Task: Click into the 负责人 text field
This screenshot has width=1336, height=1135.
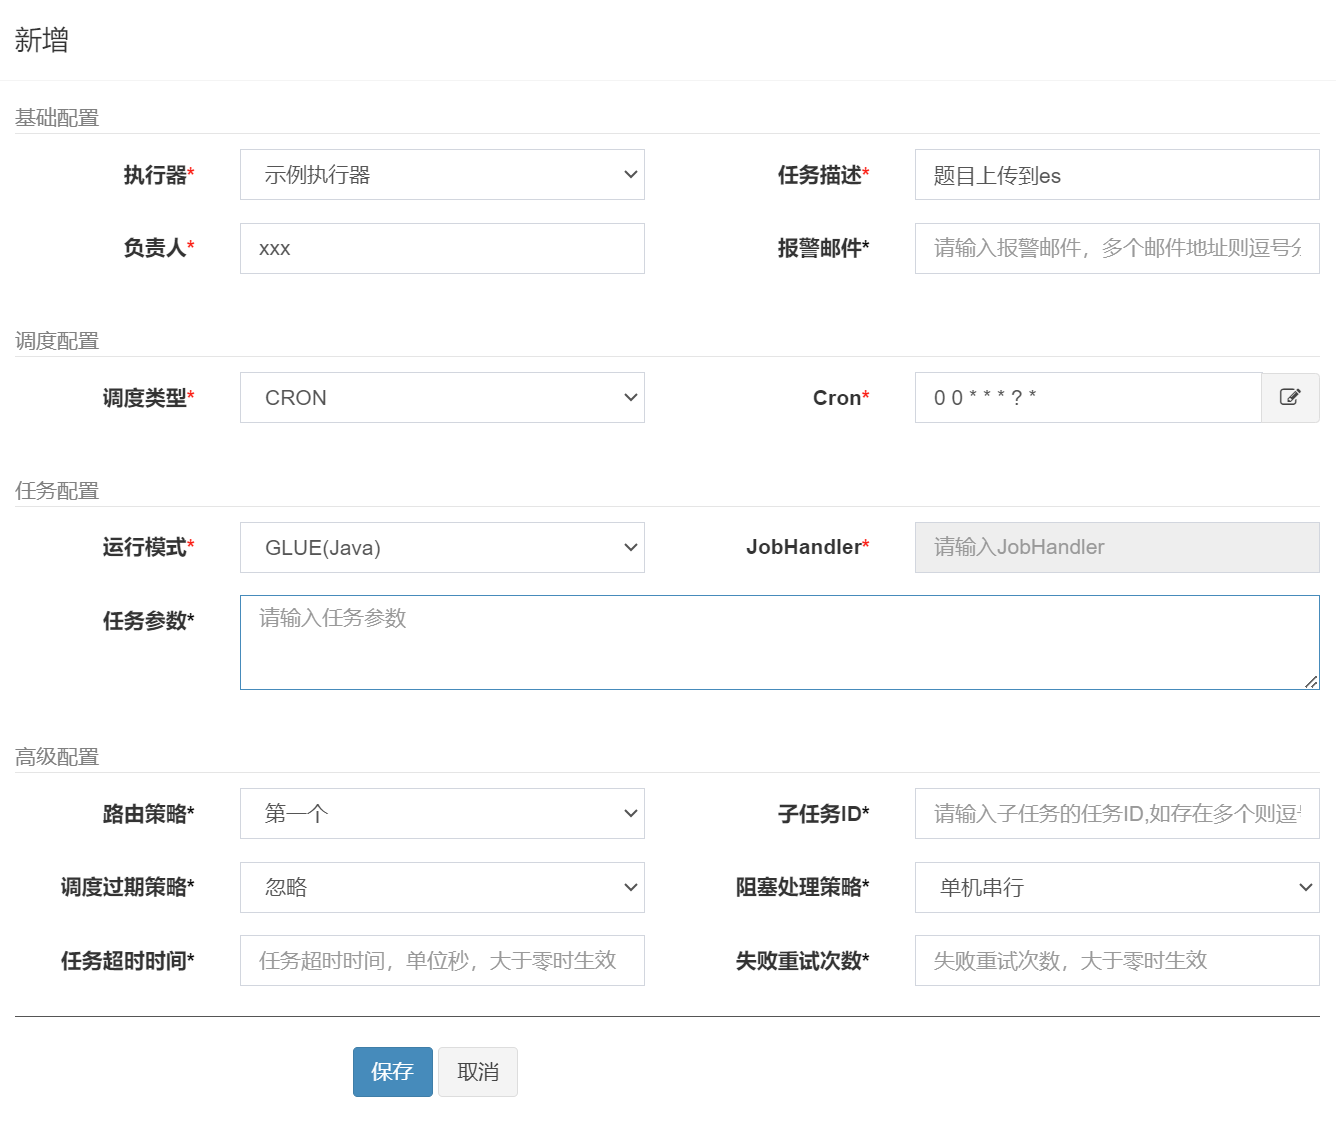Action: (x=442, y=249)
